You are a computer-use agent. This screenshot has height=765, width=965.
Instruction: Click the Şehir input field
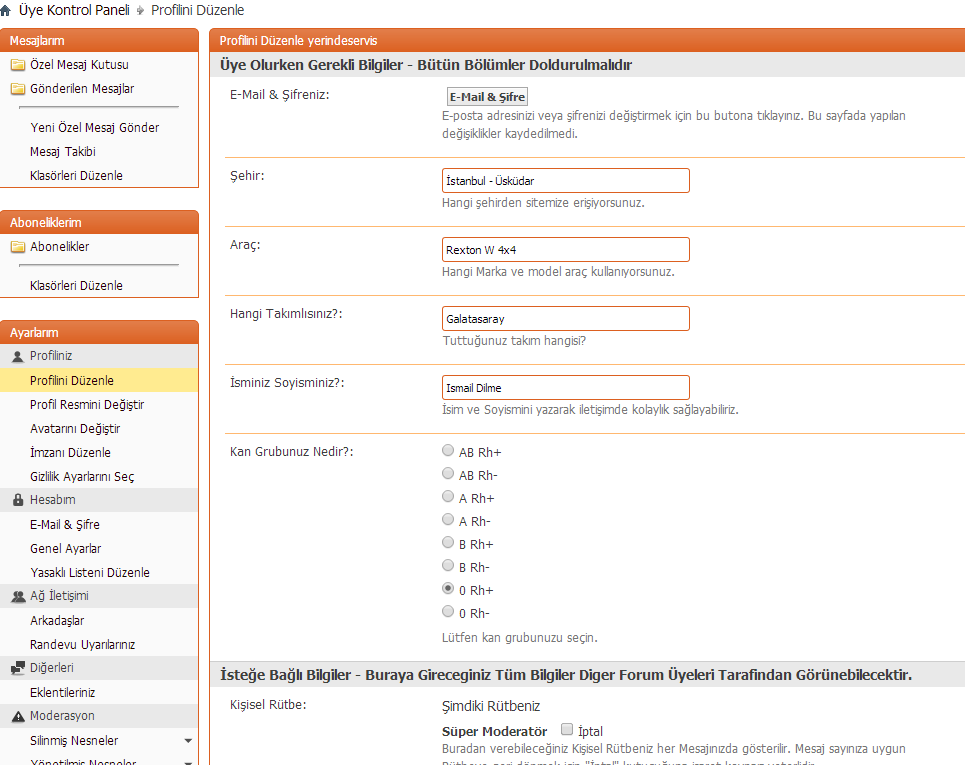[x=566, y=180]
